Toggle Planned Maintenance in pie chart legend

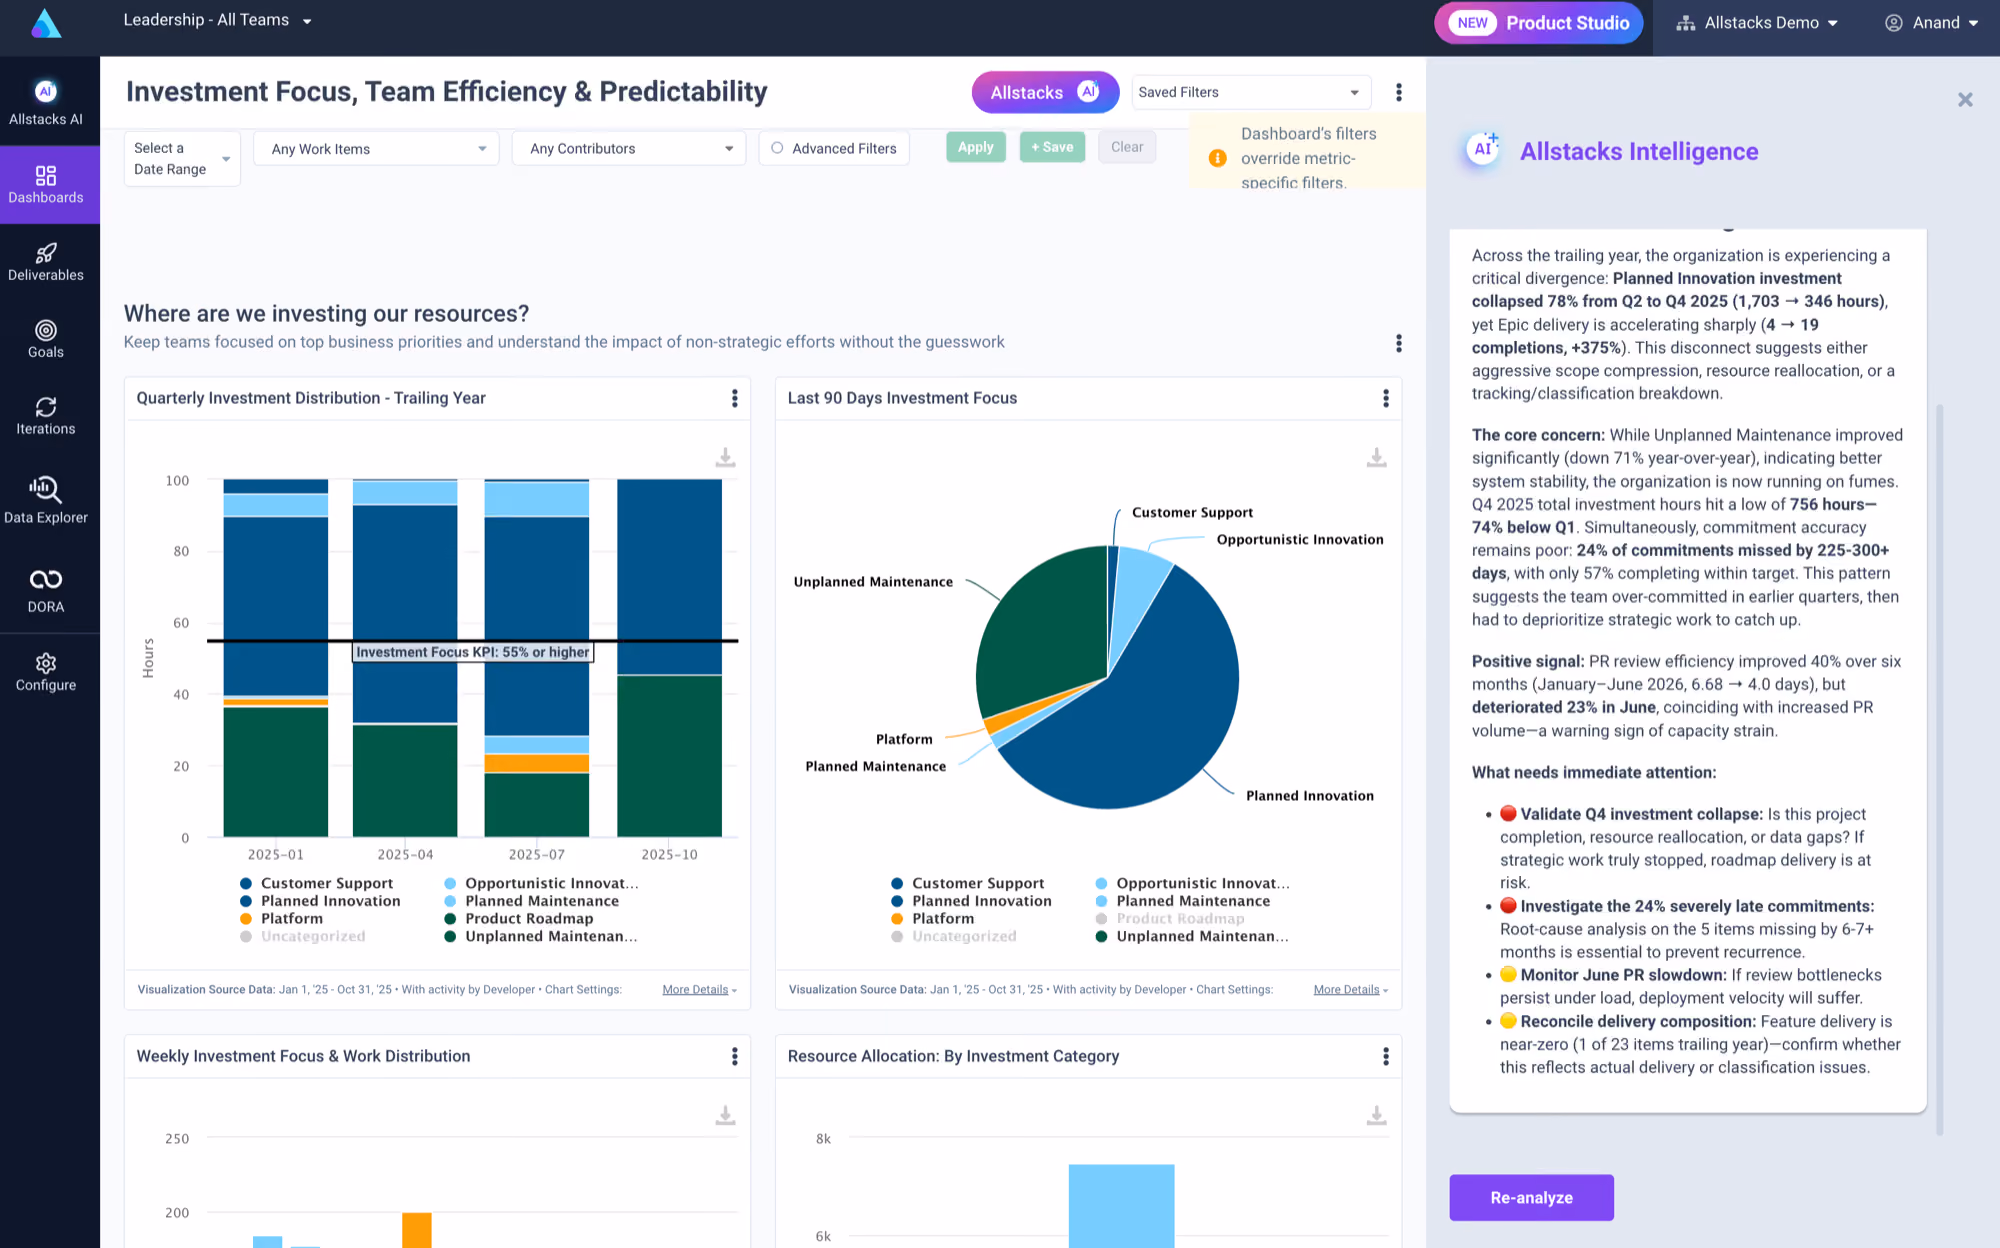pyautogui.click(x=1182, y=901)
